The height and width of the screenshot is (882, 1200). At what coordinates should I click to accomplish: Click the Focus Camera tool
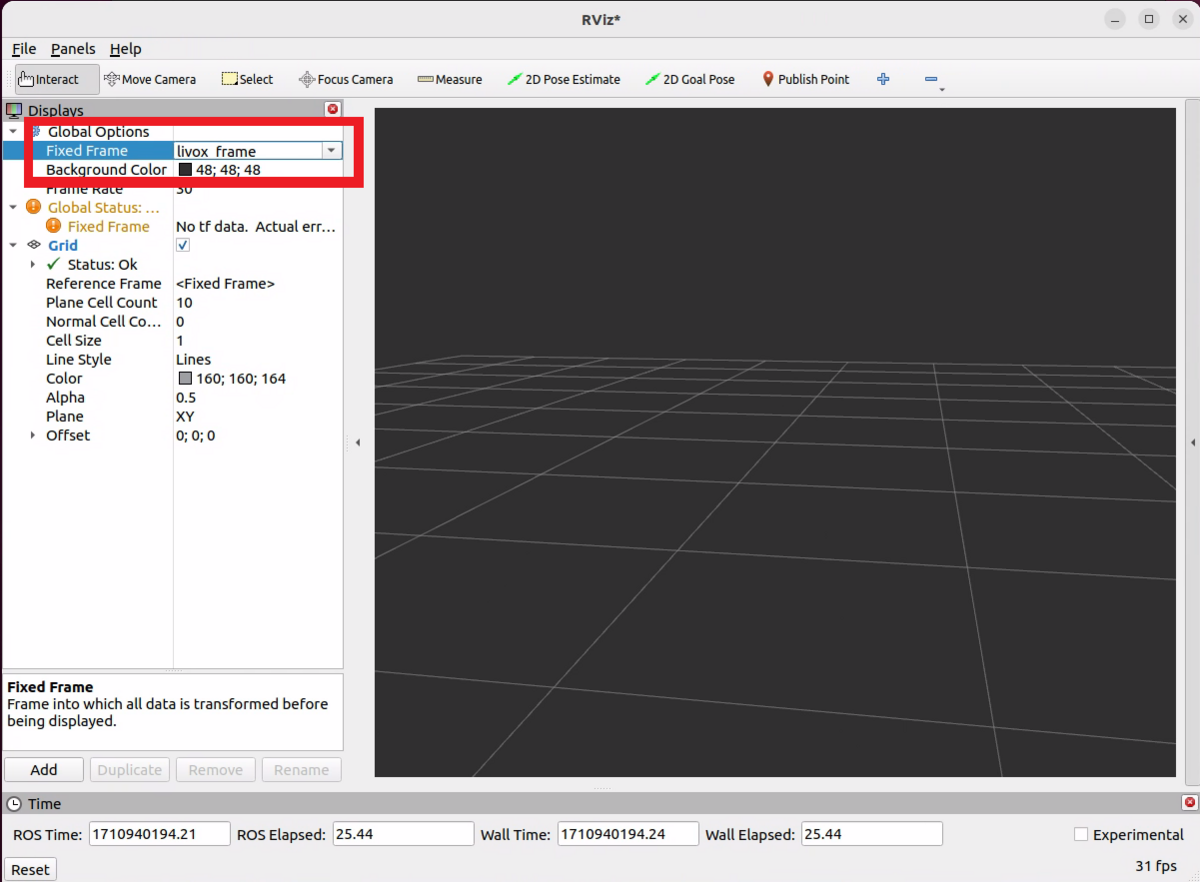tap(345, 78)
